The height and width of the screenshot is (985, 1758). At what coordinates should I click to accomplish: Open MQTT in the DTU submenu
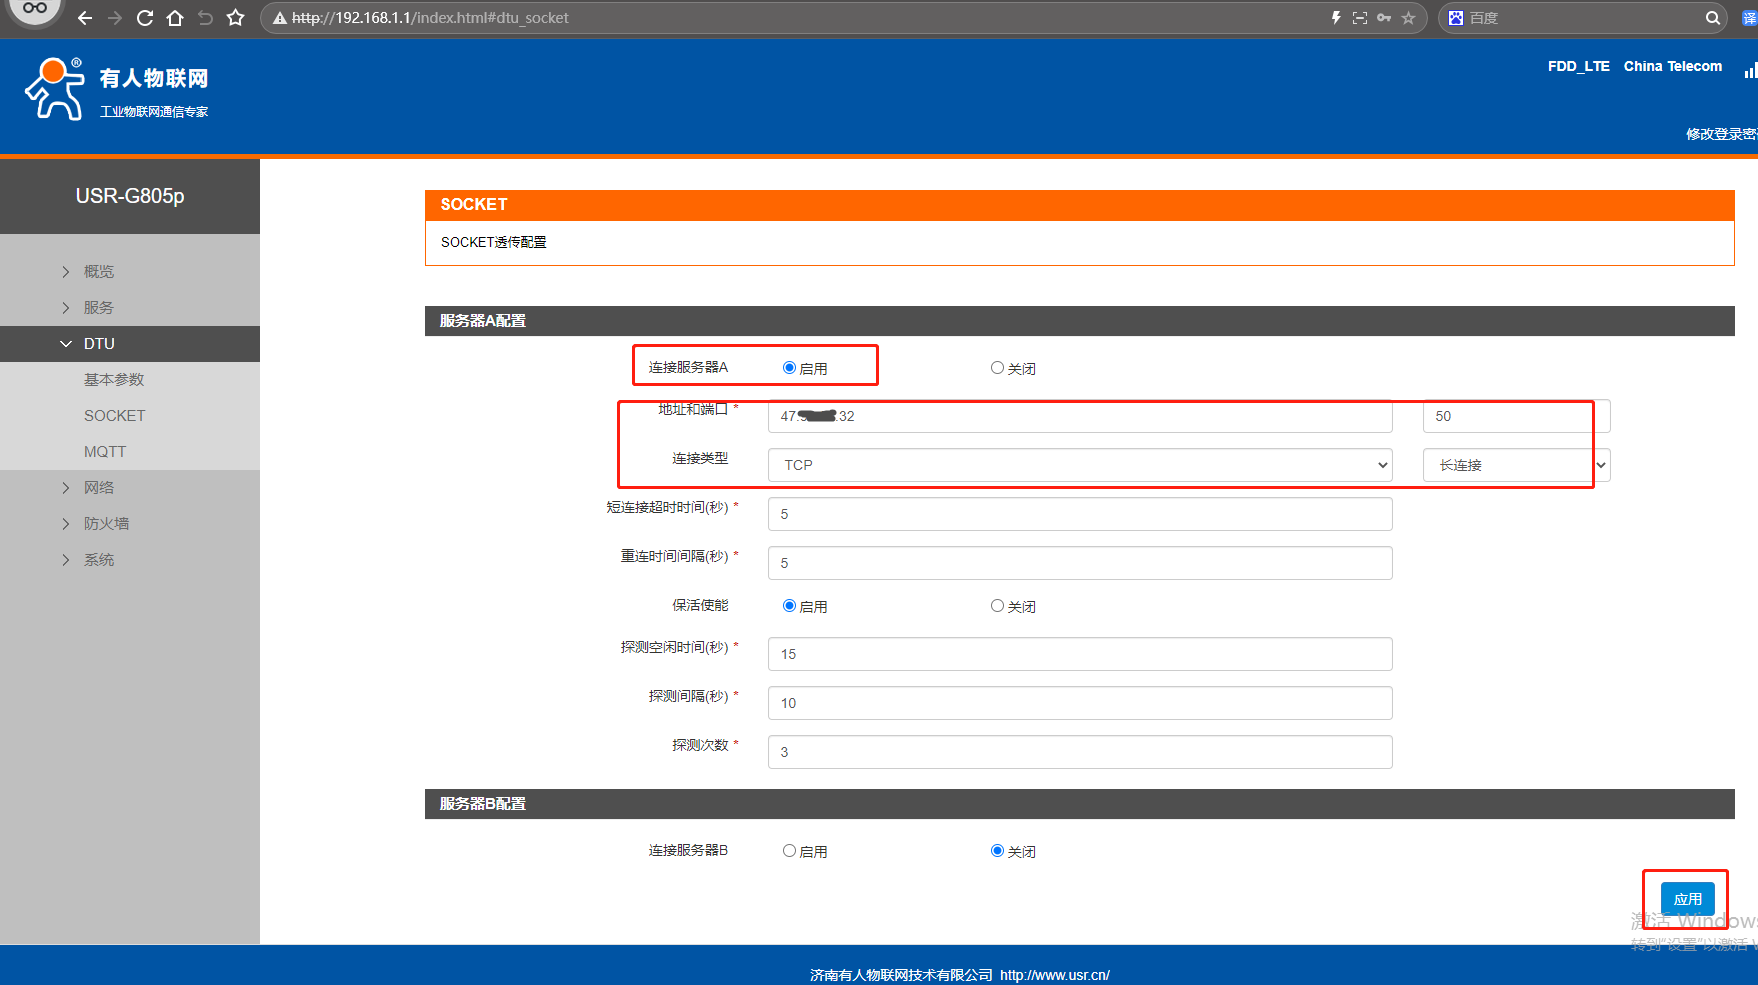point(105,452)
